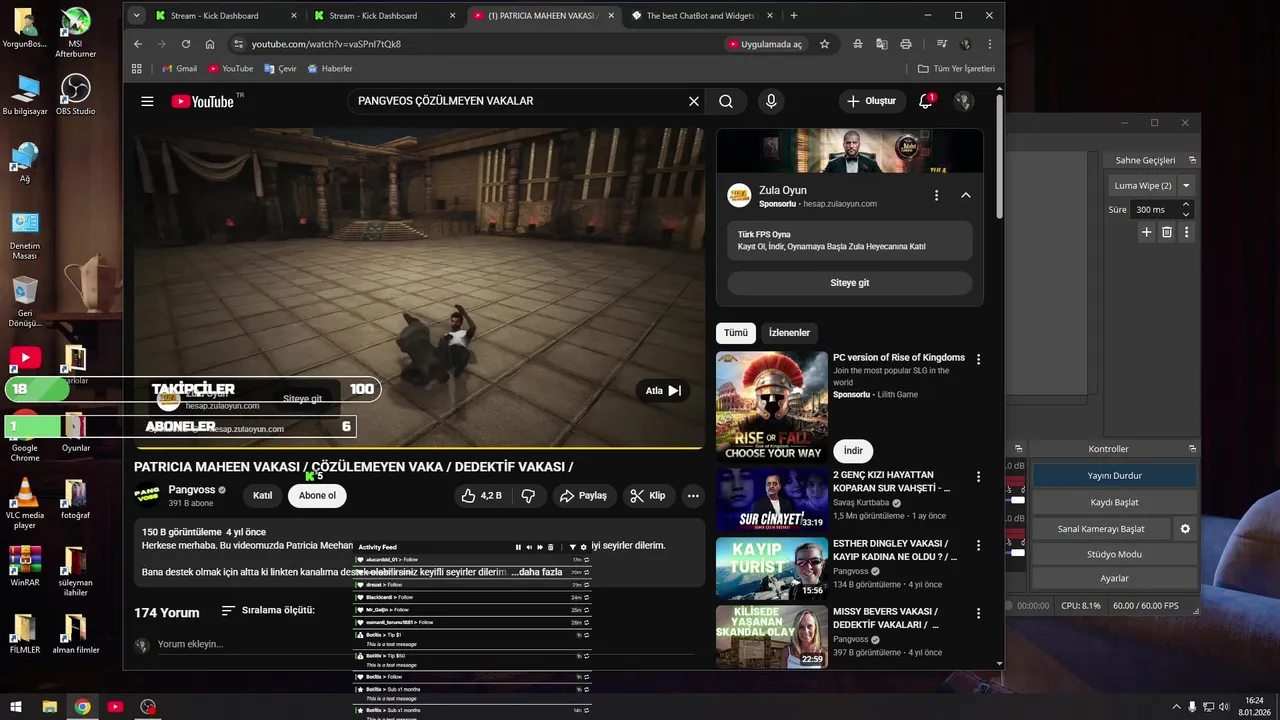Open the Windows Start menu
This screenshot has width=1280, height=720.
click(16, 707)
